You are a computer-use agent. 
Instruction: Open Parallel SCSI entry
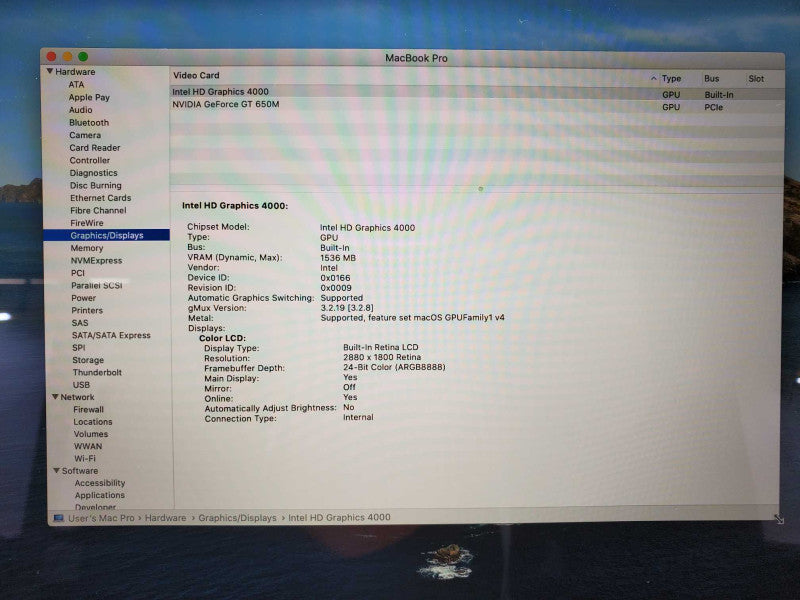tap(96, 285)
